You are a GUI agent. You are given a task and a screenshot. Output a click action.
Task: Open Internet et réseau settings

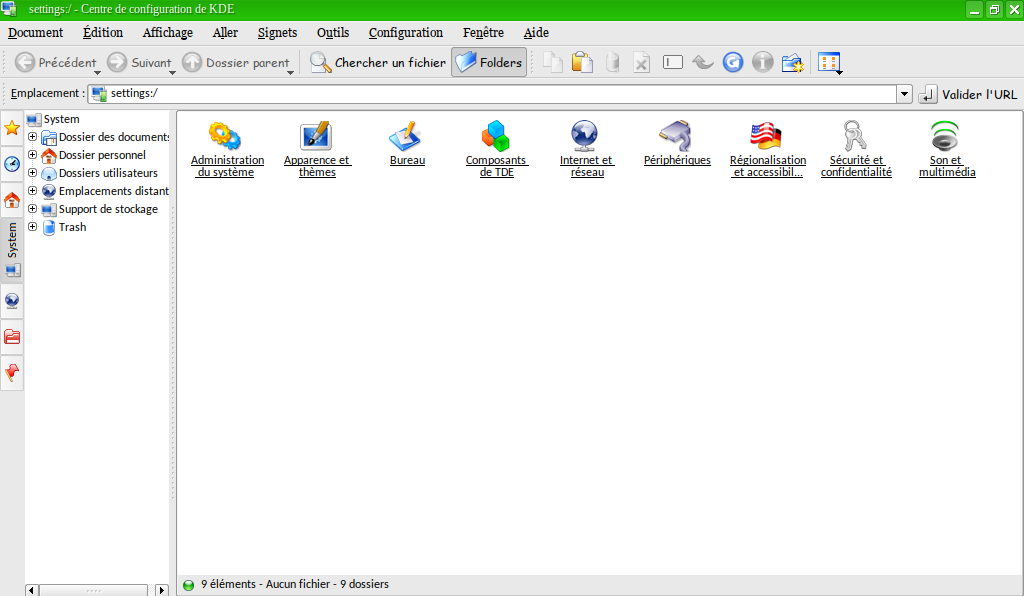586,149
